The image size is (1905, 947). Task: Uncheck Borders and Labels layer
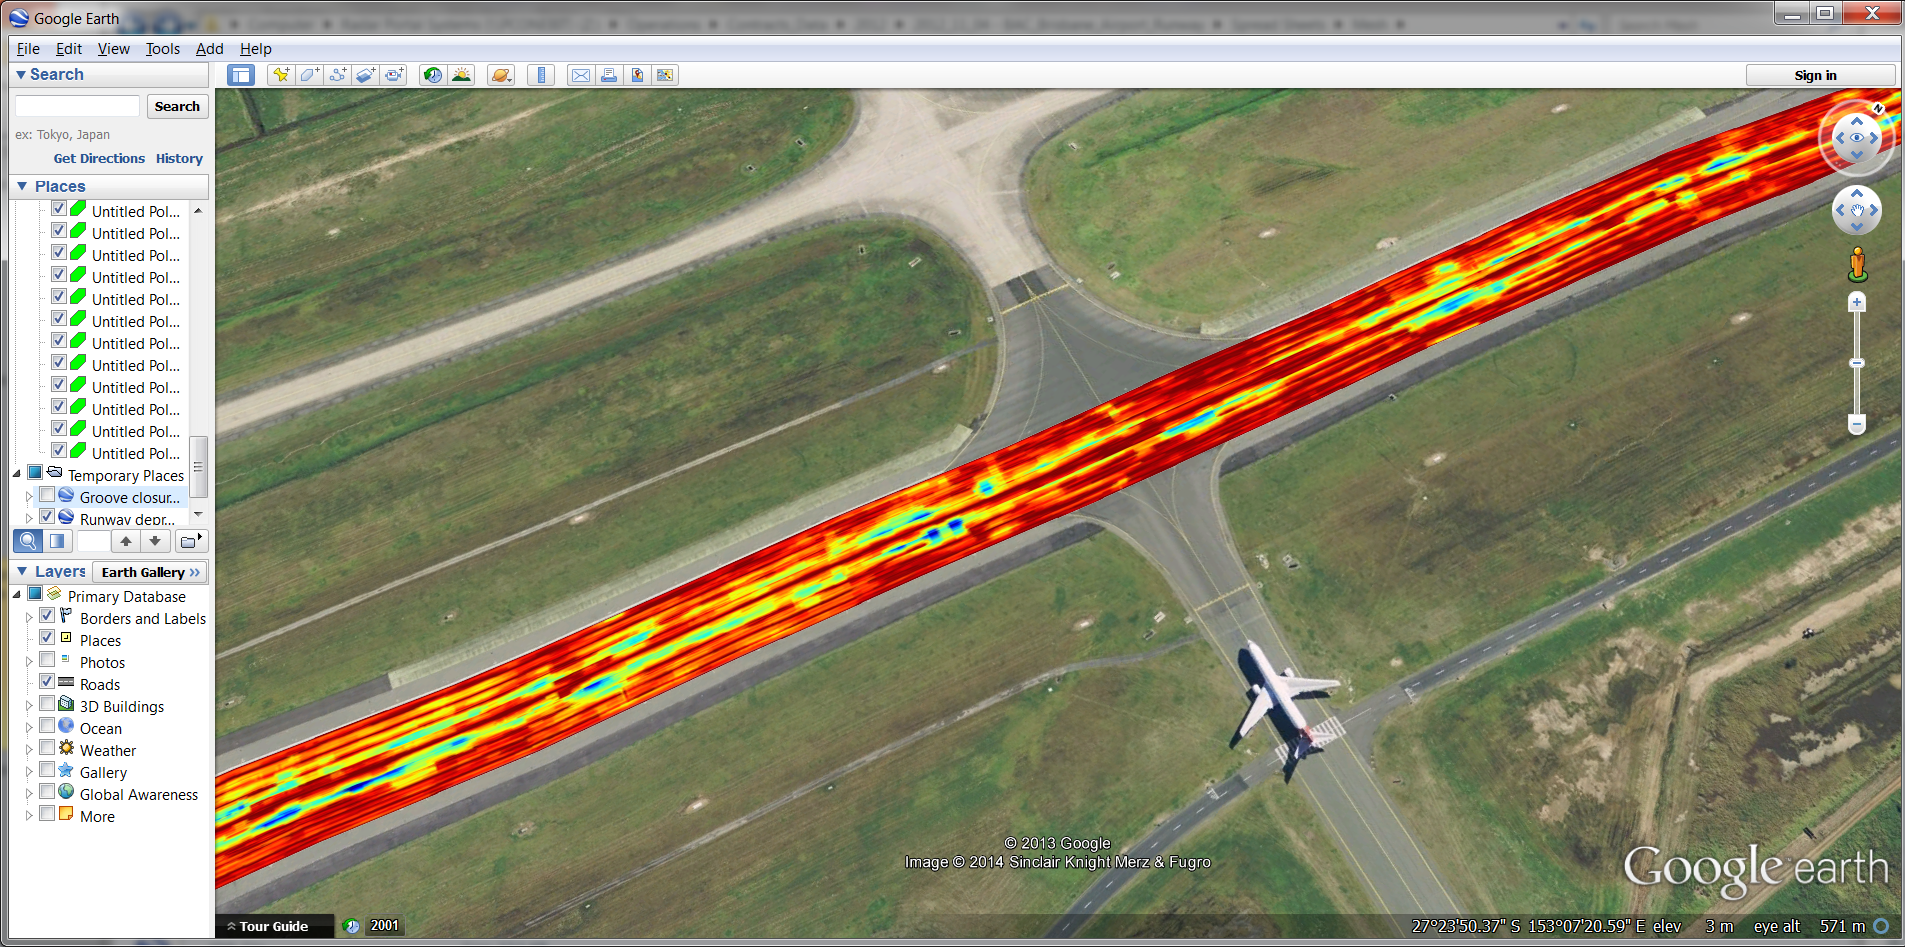[47, 616]
